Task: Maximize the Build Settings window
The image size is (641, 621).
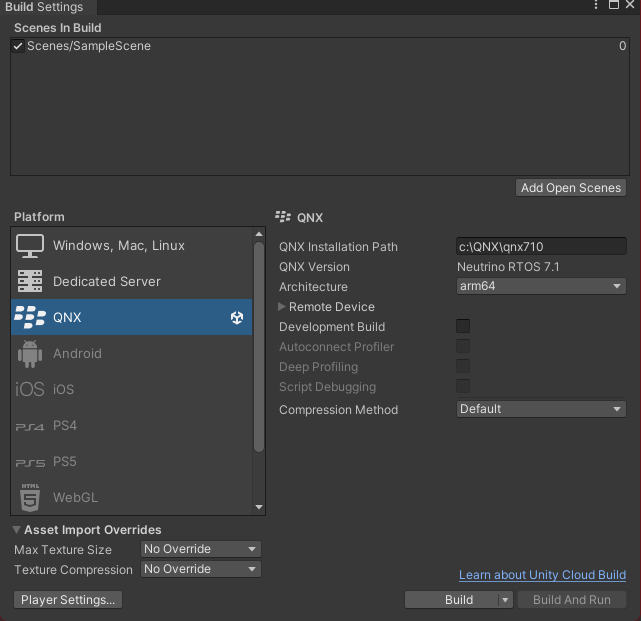Action: [614, 5]
